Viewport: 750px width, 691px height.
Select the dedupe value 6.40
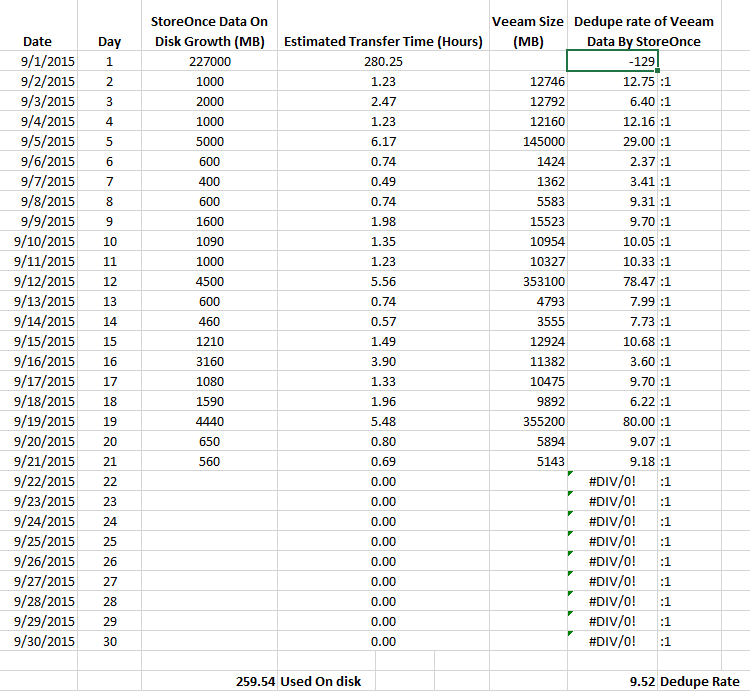[612, 101]
